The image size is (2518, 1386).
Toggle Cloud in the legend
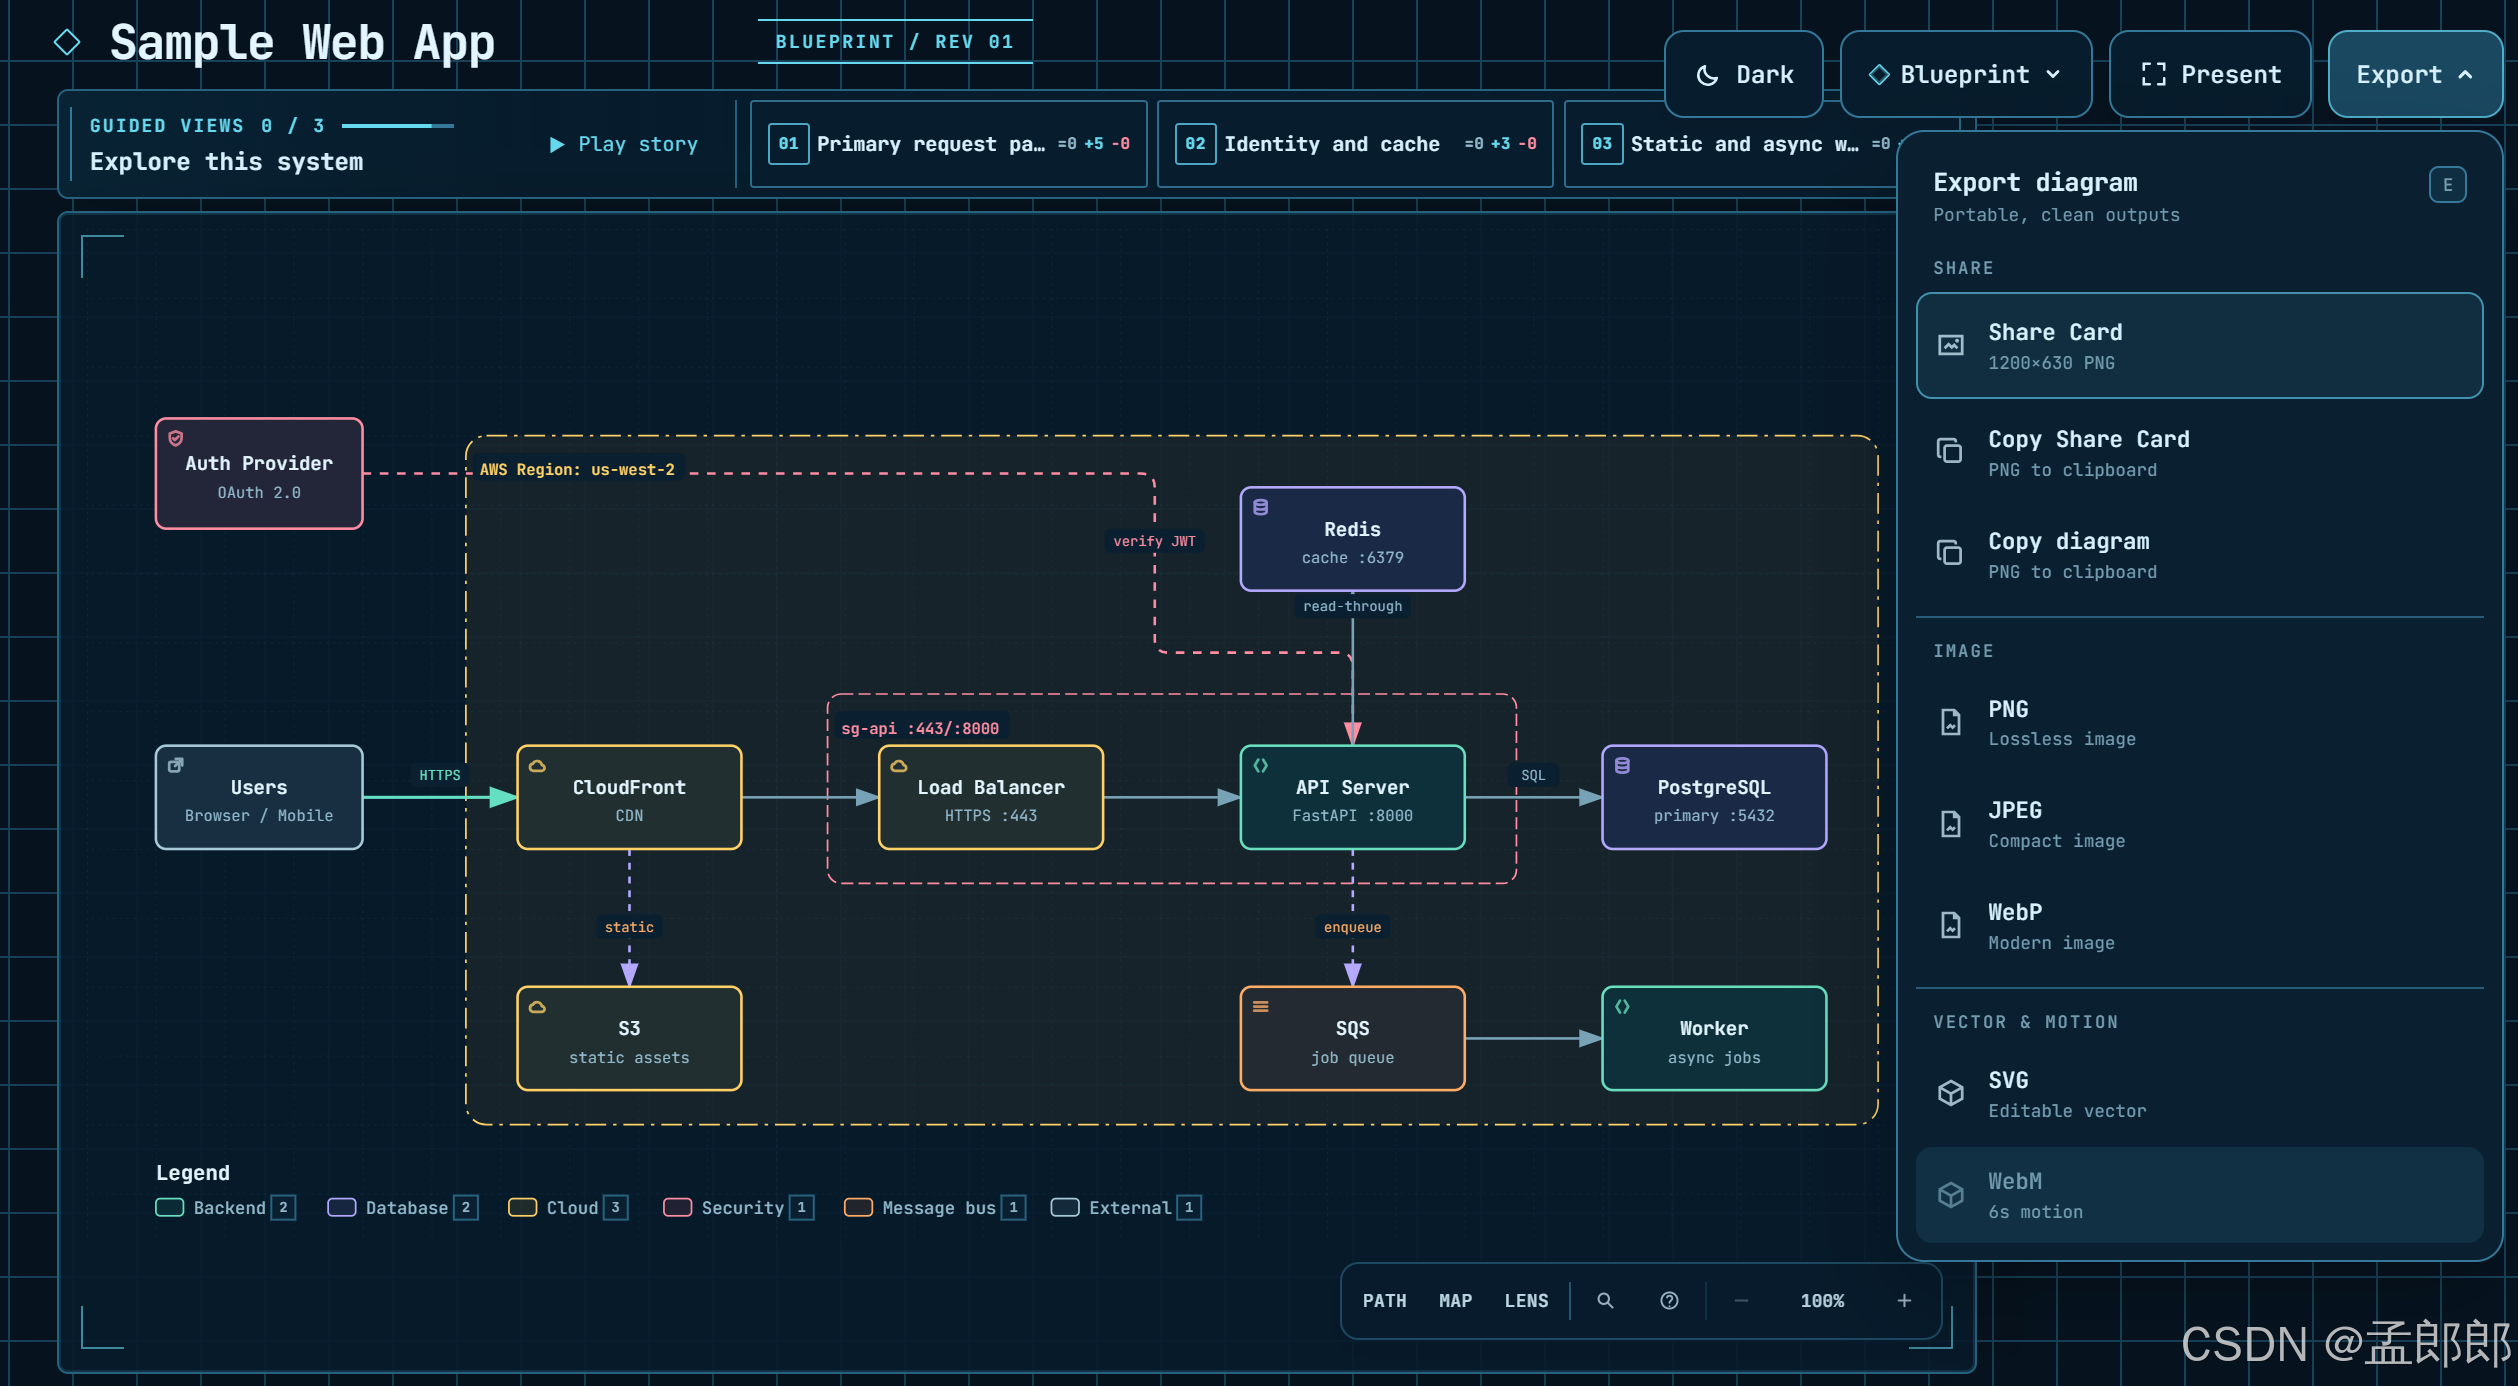click(568, 1208)
